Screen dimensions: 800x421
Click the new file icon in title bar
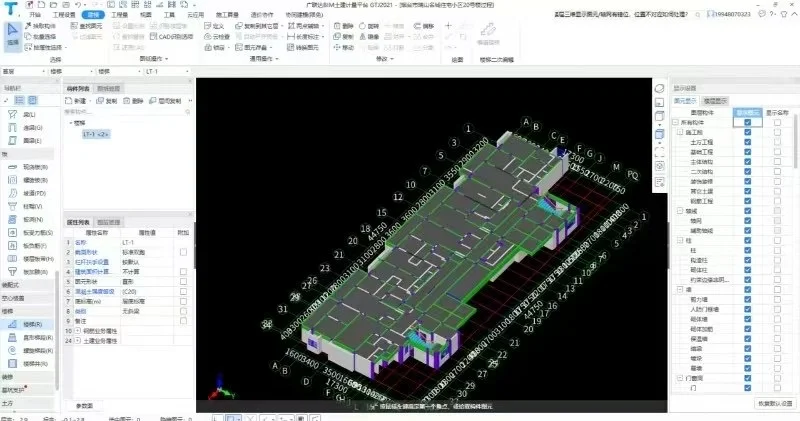(x=41, y=5)
